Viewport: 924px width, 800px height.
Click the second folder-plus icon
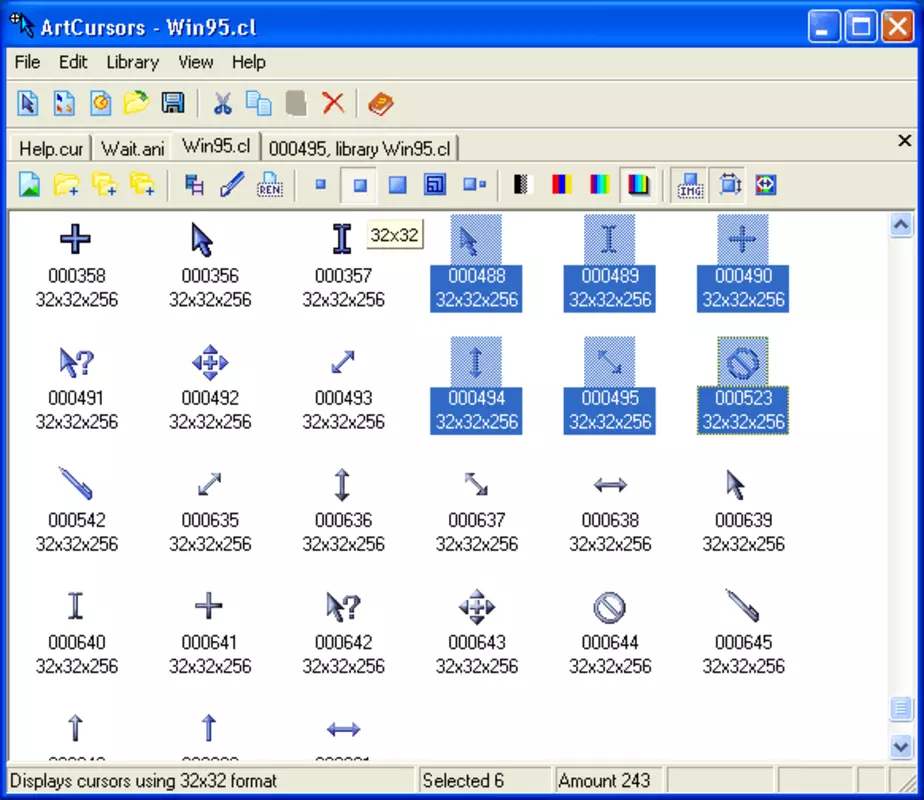pyautogui.click(x=104, y=185)
